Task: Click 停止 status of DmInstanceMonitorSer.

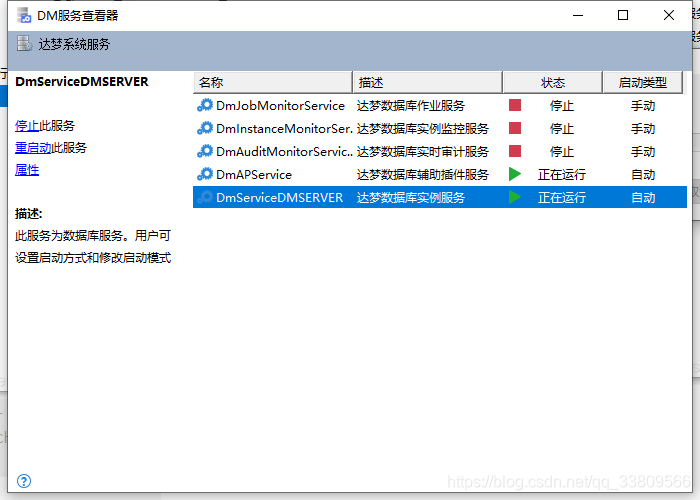Action: (562, 129)
